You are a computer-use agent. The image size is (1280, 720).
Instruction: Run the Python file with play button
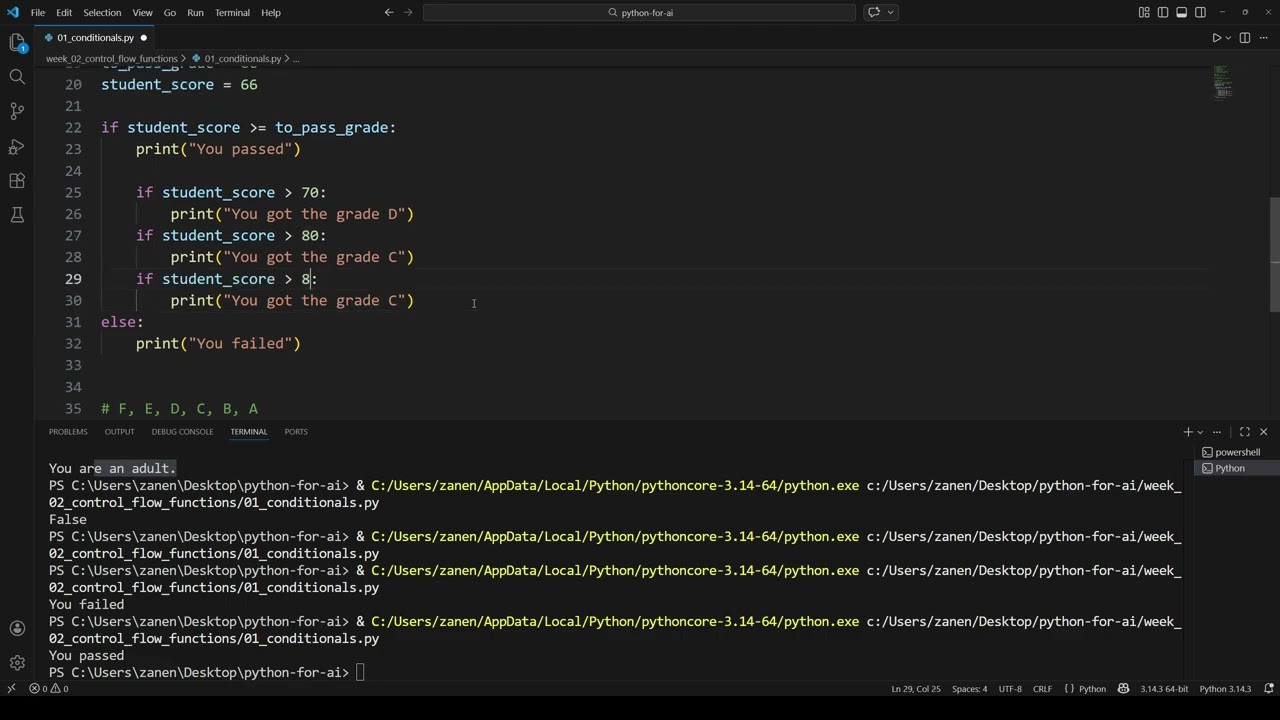(x=1217, y=38)
